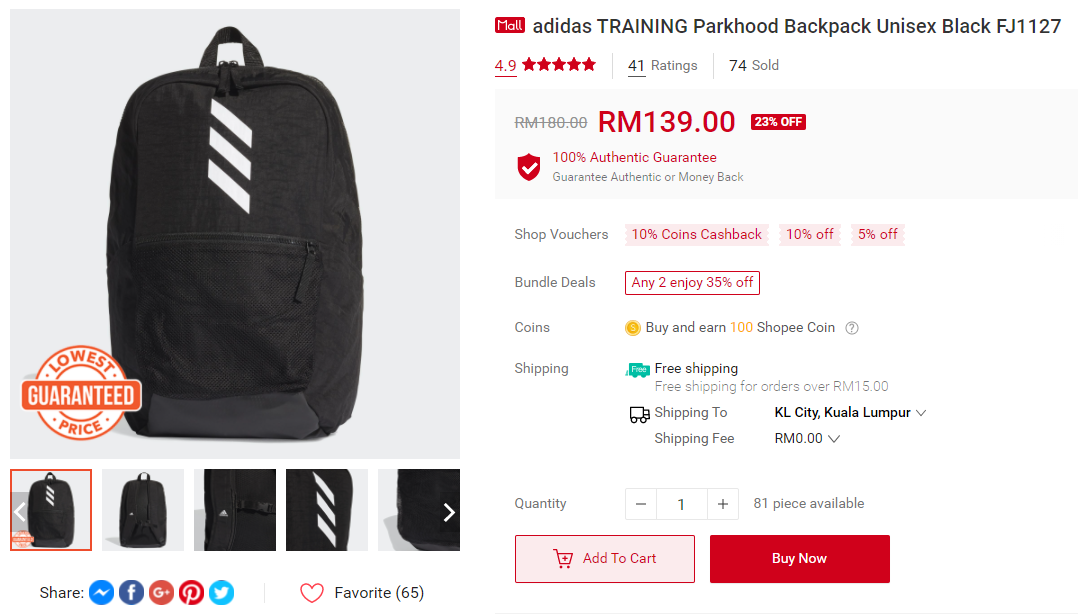Show next product thumbnails arrow
The image size is (1078, 615).
click(448, 512)
